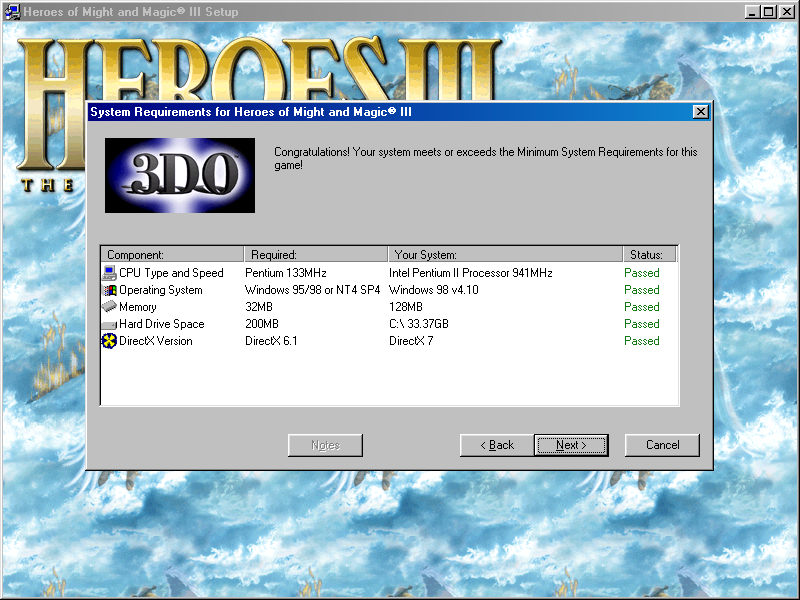Select the Operating System row label

[x=161, y=290]
